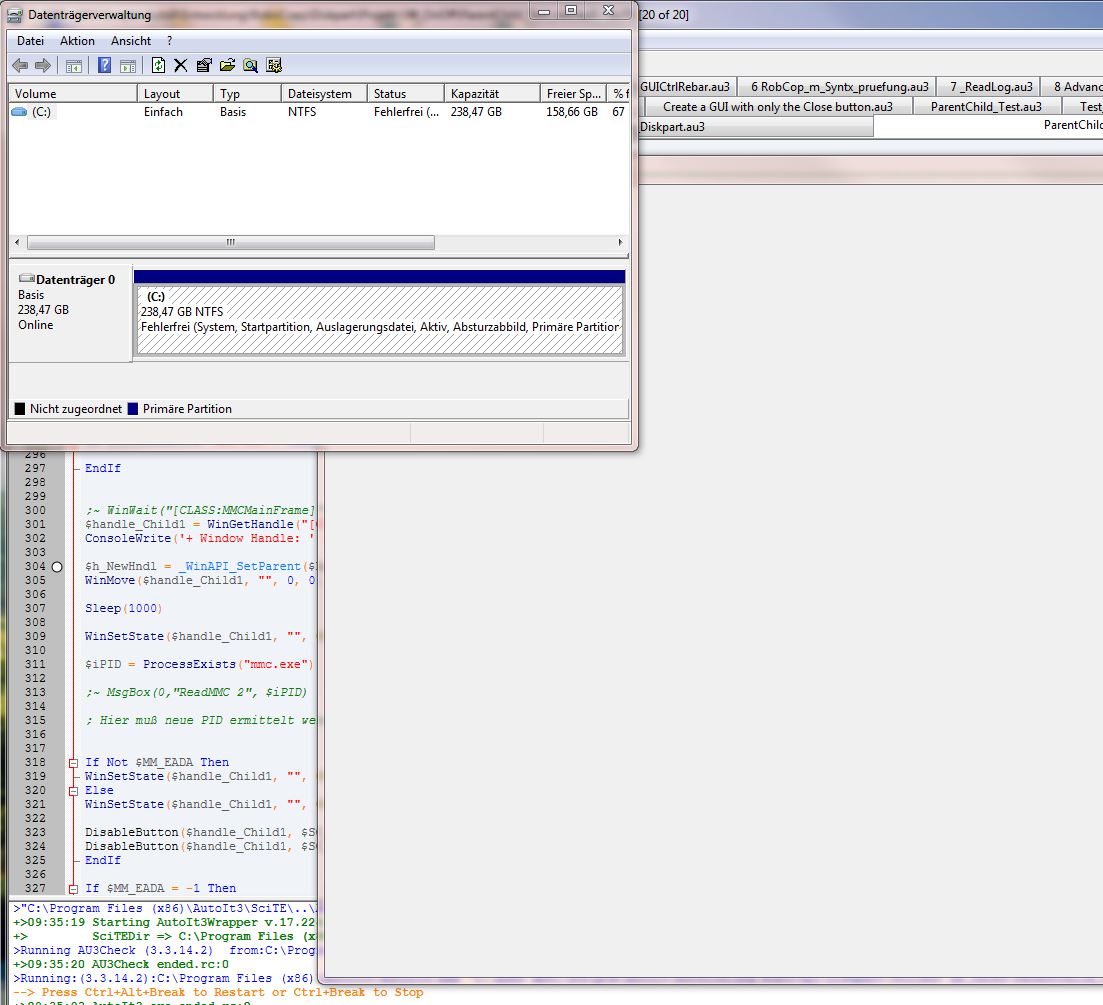
Task: Select the (C:) partition block in Datenträger 0
Action: point(379,319)
